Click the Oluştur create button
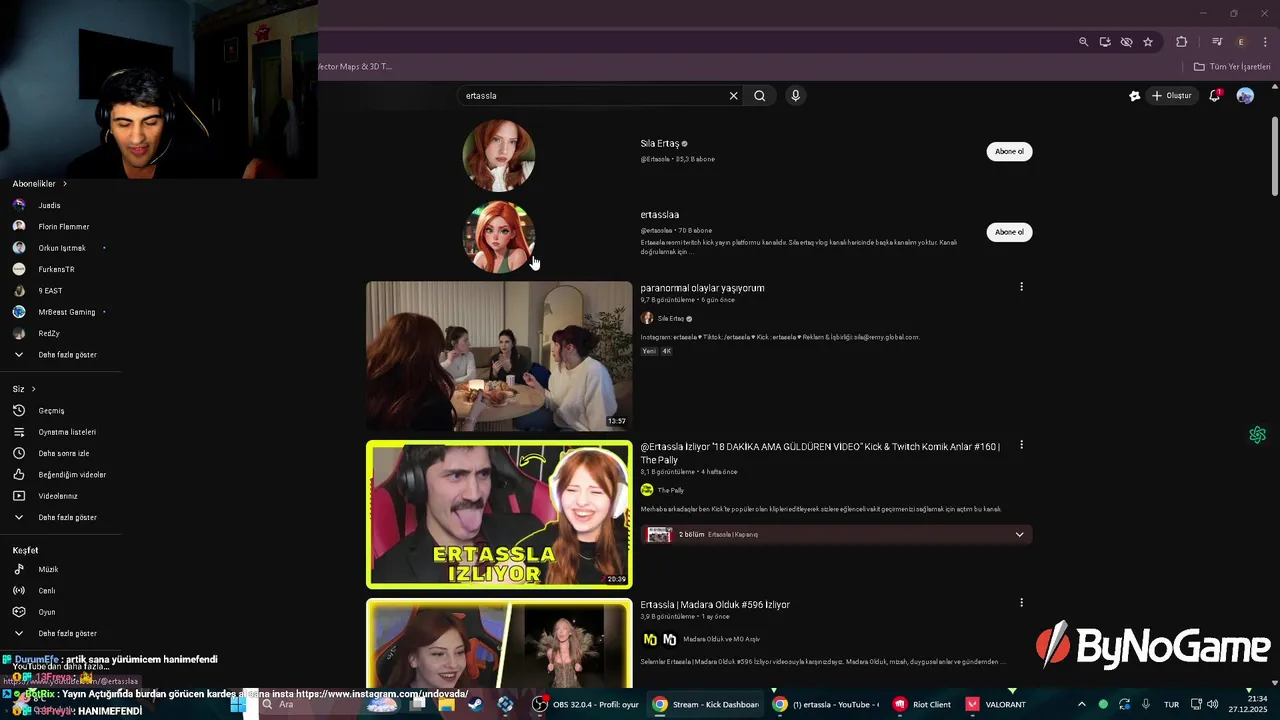Image resolution: width=1280 pixels, height=720 pixels. [x=1172, y=96]
